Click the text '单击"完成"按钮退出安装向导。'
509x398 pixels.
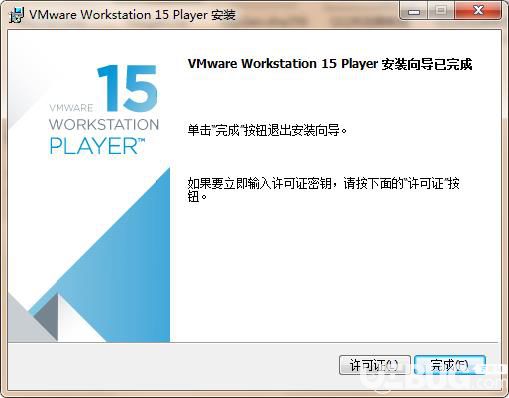click(x=267, y=130)
